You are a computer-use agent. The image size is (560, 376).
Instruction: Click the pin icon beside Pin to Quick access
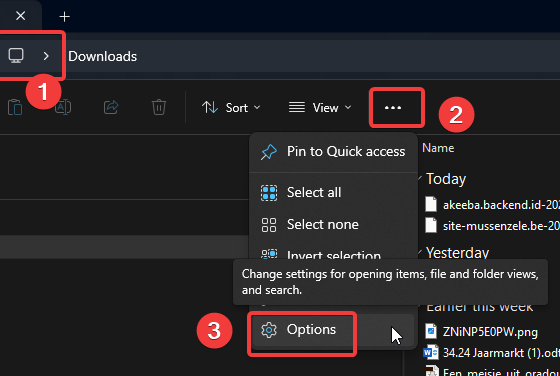coord(269,152)
